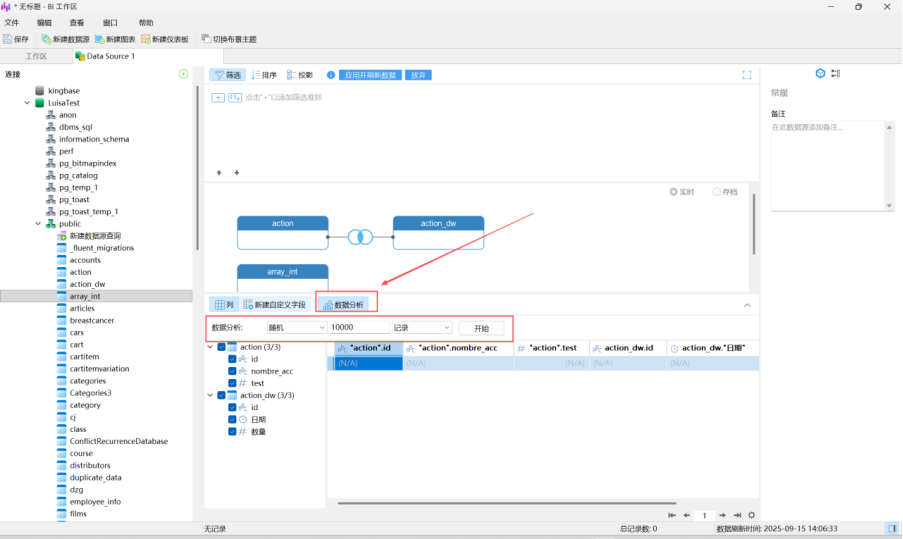Click the 新建图表 toolbar icon
The image size is (903, 539).
coord(99,39)
